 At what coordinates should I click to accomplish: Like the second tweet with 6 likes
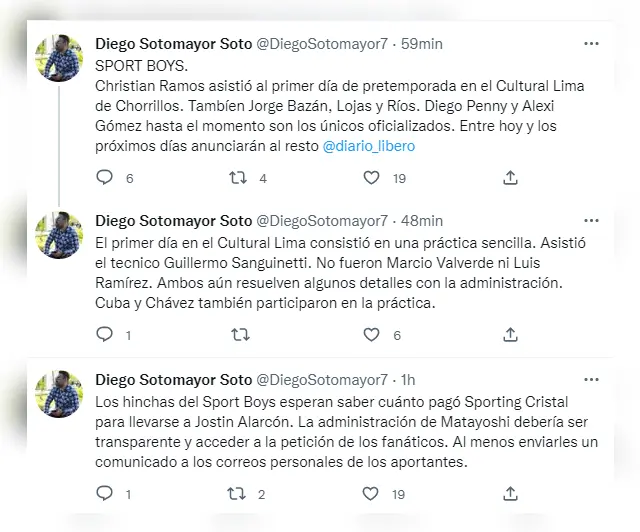(x=372, y=334)
